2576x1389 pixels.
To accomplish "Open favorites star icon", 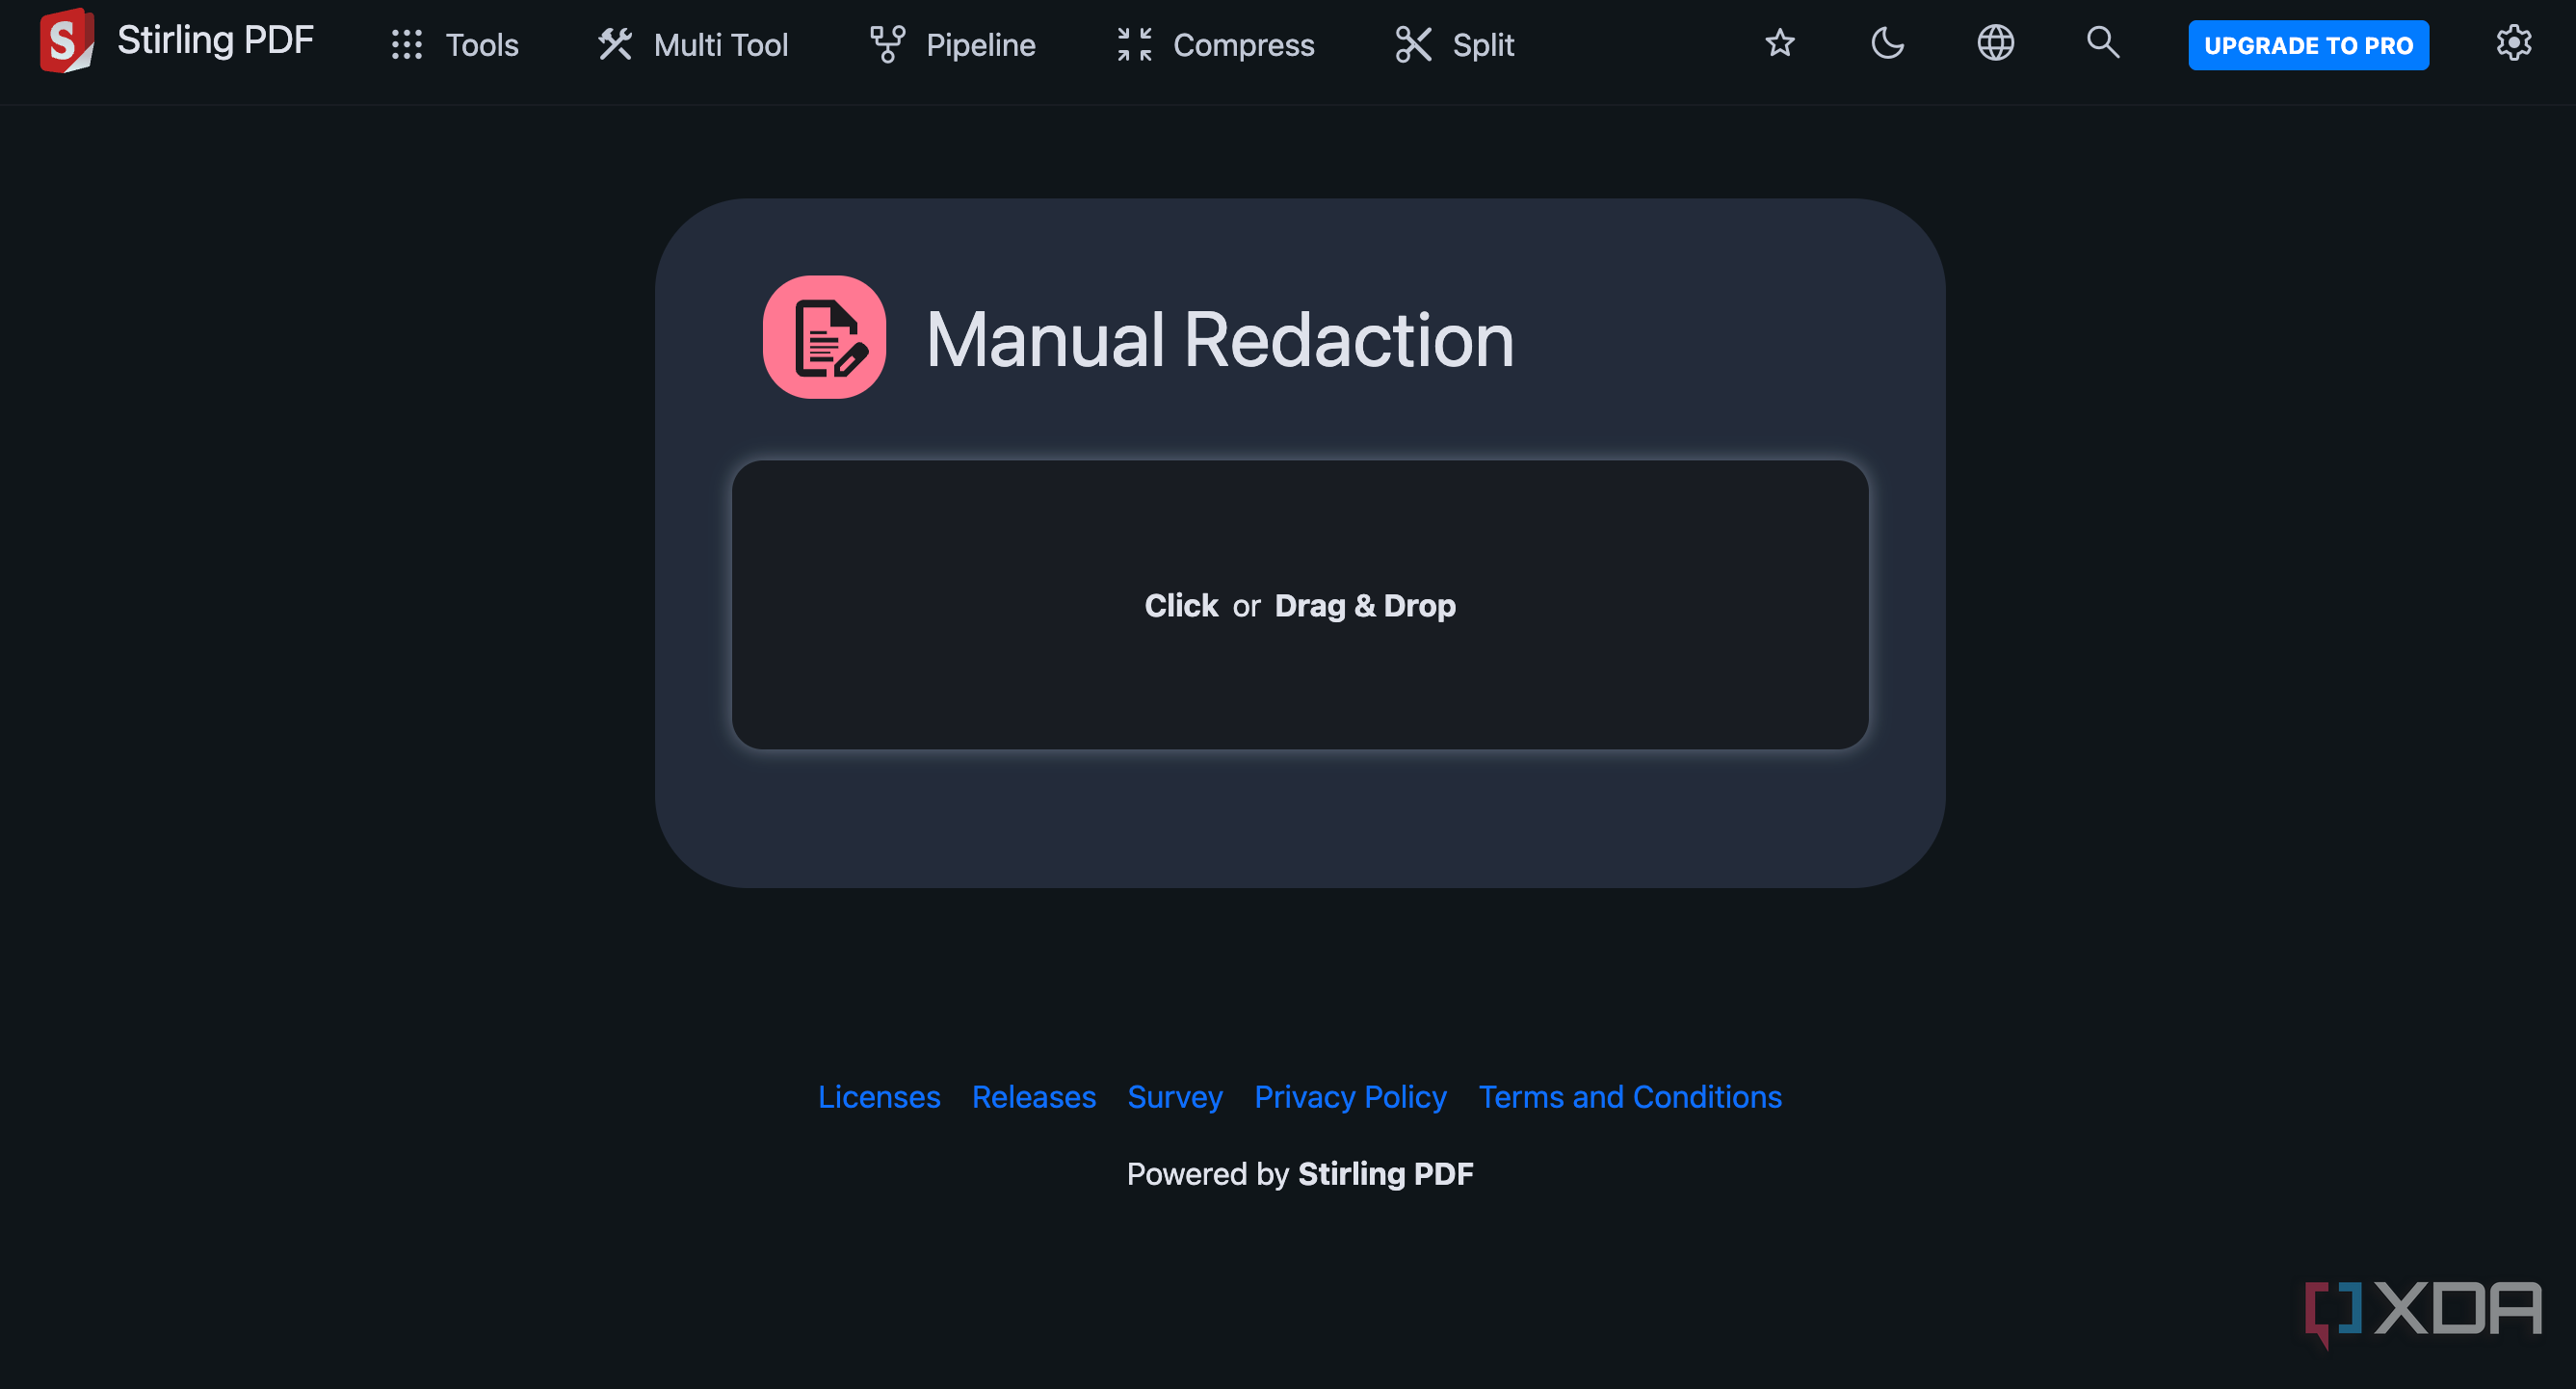I will pyautogui.click(x=1780, y=43).
